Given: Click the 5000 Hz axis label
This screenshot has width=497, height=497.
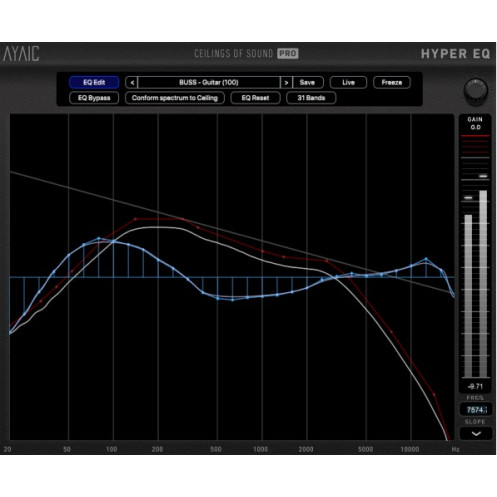Looking at the screenshot, I should [x=365, y=449].
